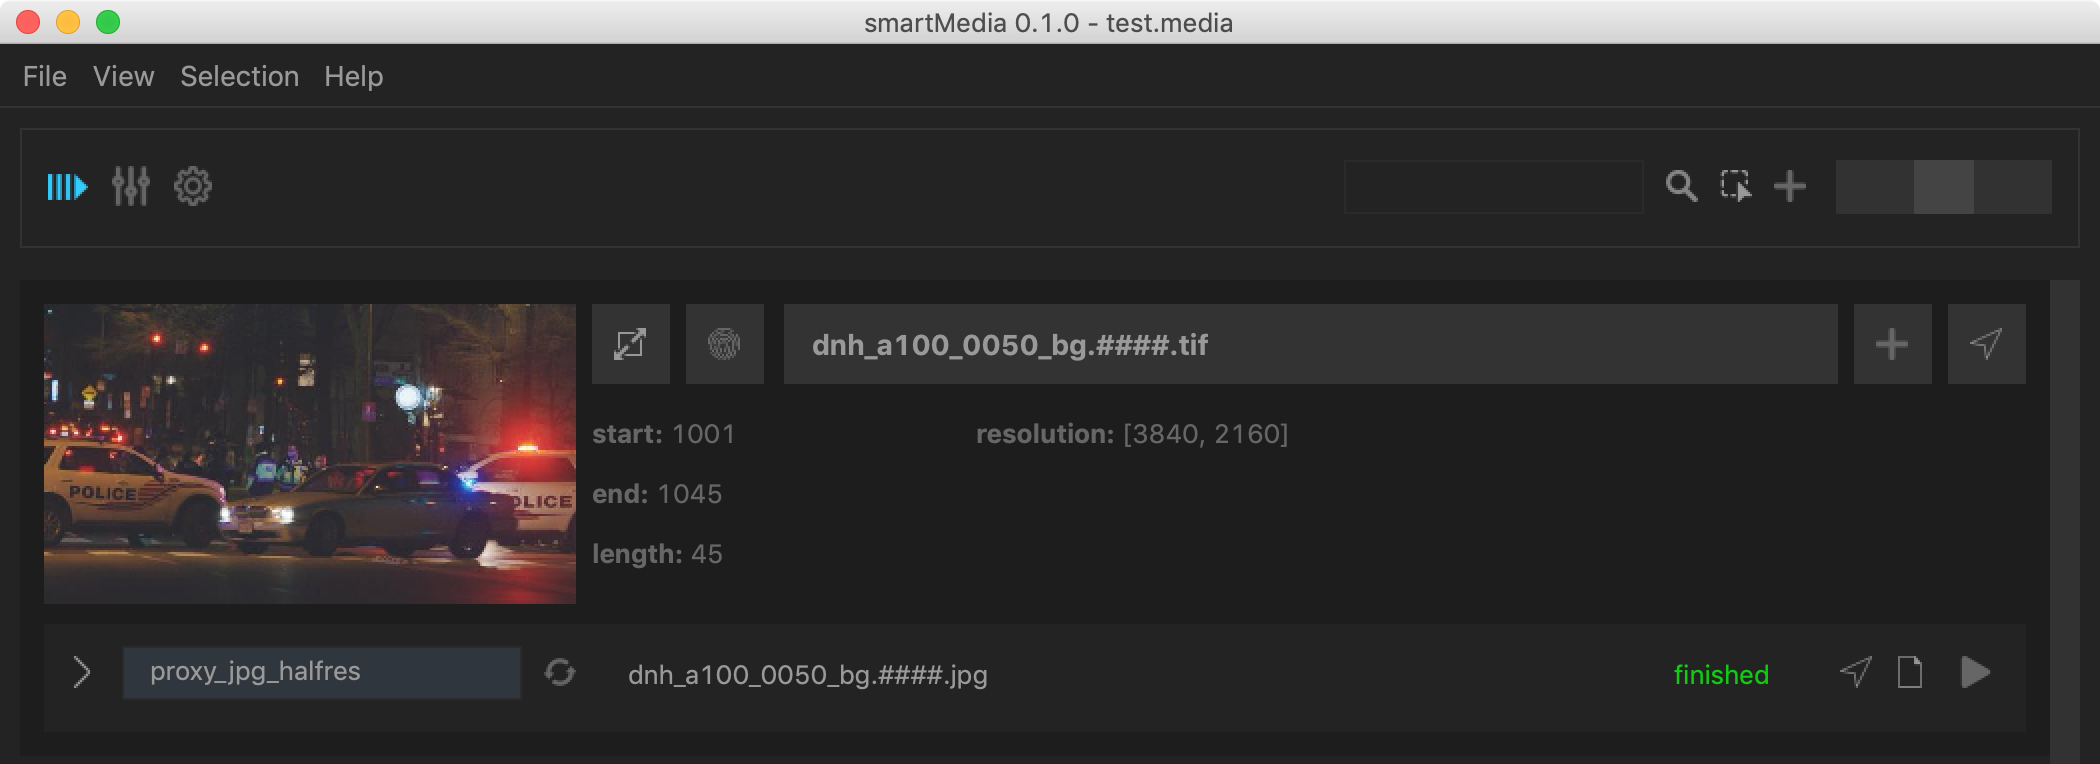Open the Selection menu
The width and height of the screenshot is (2100, 764).
tap(239, 77)
